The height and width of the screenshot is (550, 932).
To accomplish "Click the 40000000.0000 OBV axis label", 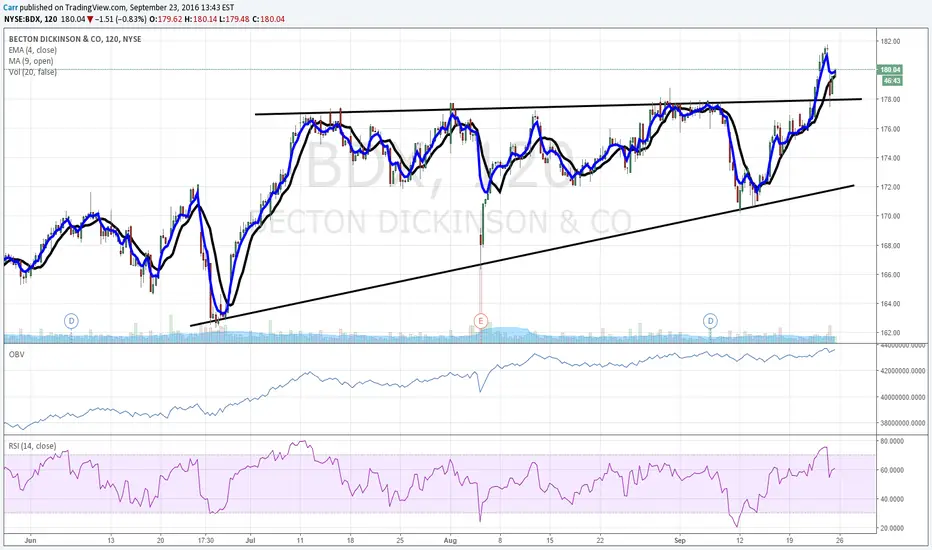I will (x=902, y=397).
